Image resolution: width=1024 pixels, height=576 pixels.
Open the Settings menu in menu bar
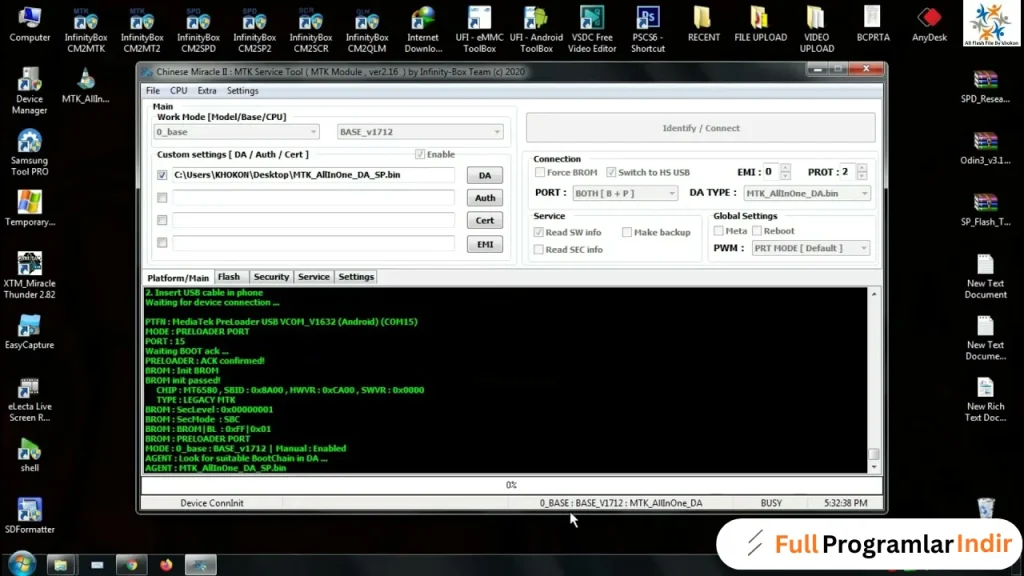click(242, 91)
